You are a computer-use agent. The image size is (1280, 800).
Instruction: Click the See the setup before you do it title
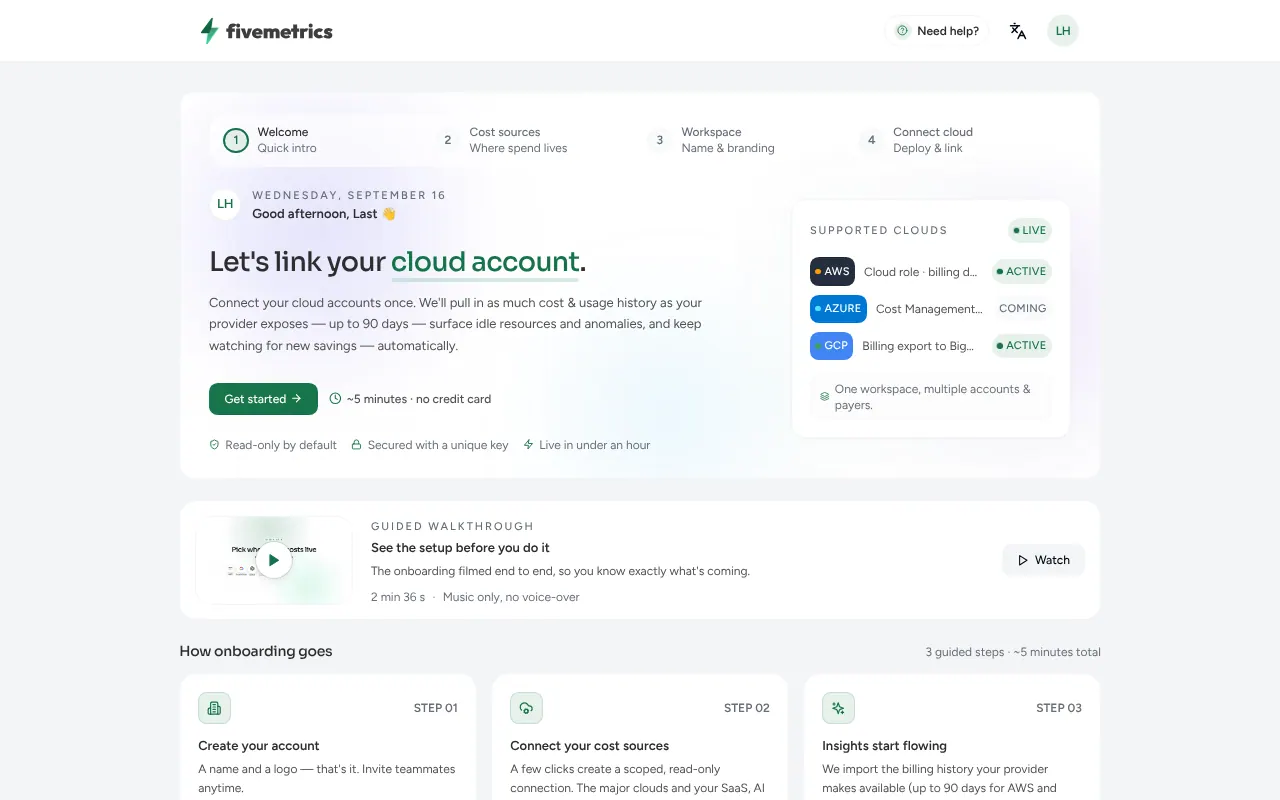click(x=460, y=548)
